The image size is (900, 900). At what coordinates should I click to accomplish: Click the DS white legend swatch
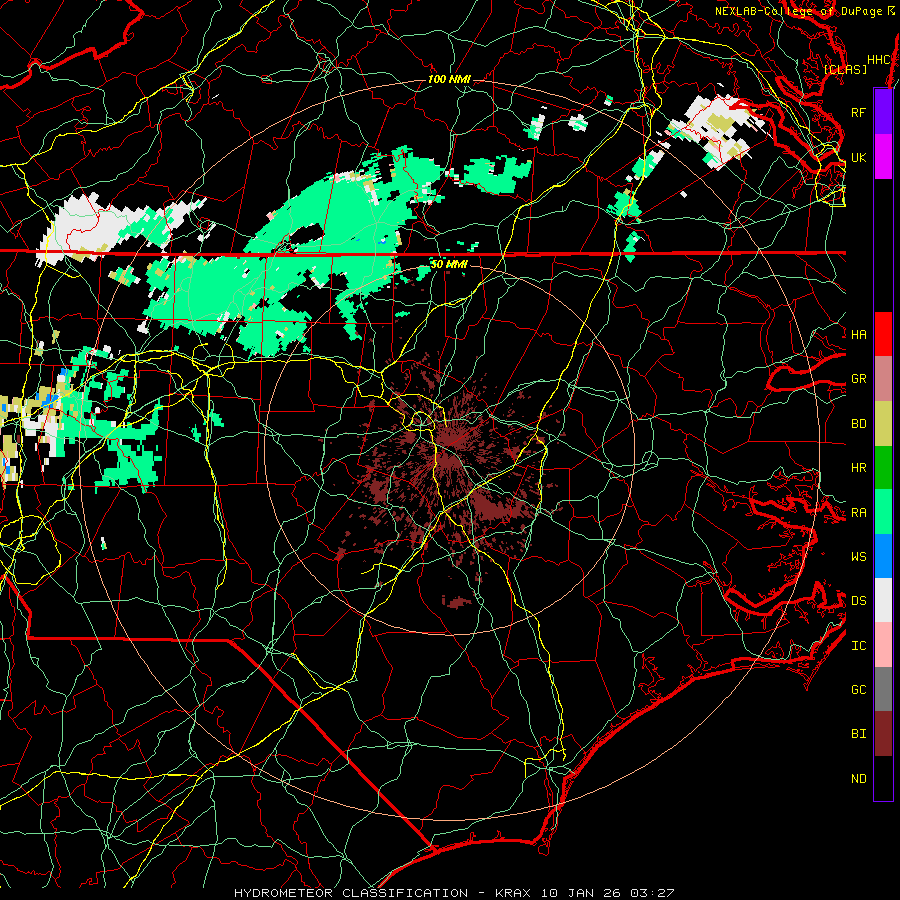[883, 600]
